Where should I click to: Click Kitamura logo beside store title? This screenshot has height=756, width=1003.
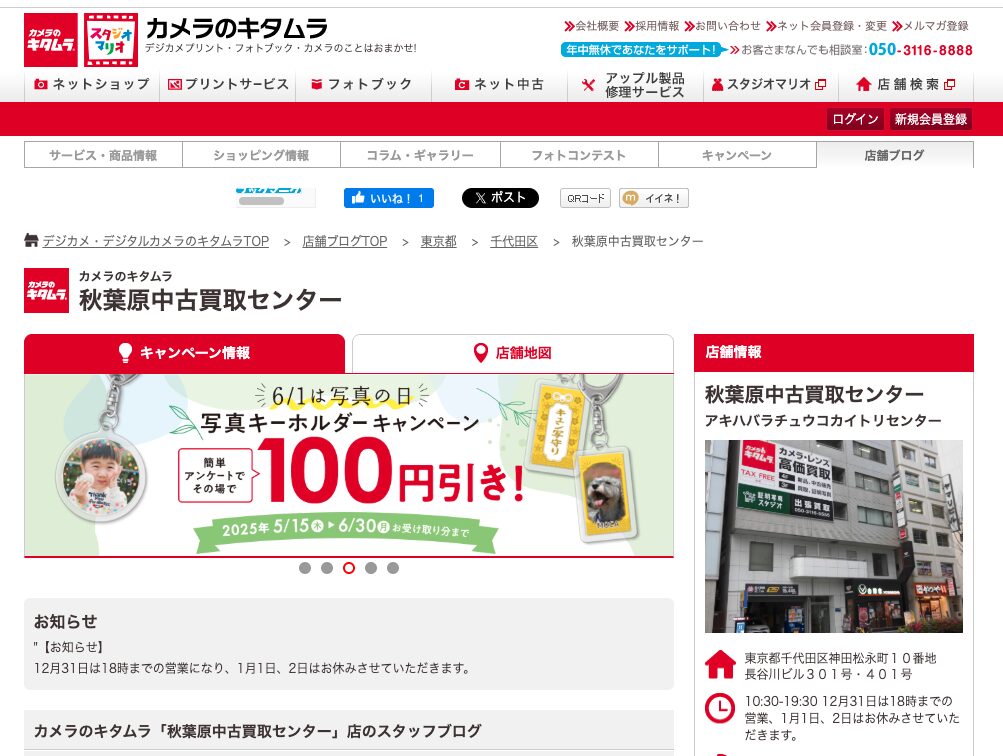pos(46,290)
